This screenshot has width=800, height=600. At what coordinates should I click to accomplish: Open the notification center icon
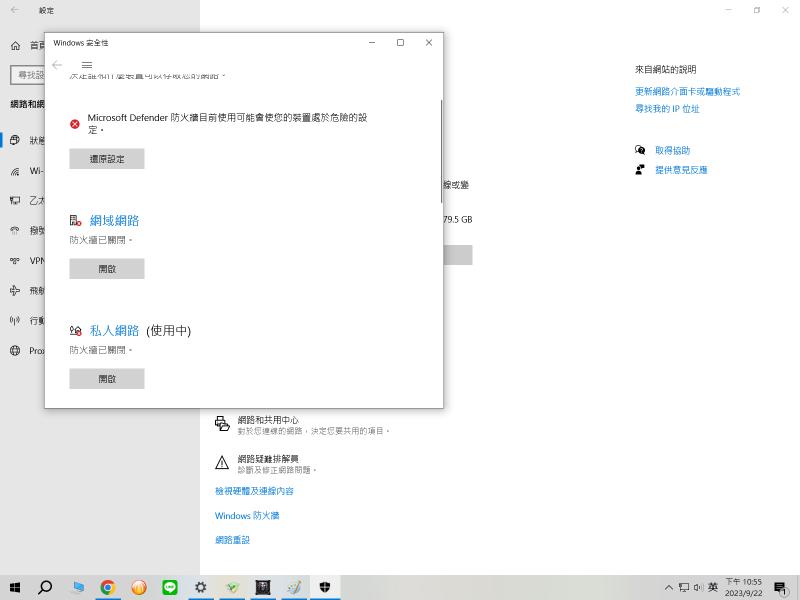click(x=780, y=588)
